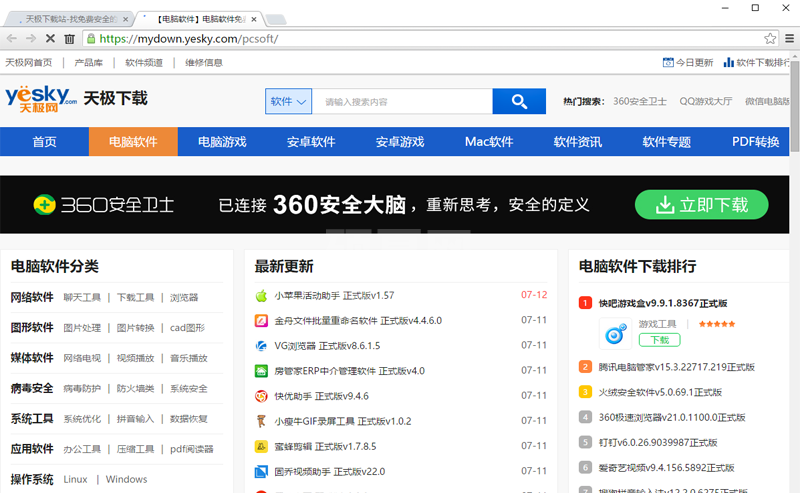Switch to the 天极下载站 browser tab
Image resolution: width=800 pixels, height=493 pixels.
[69, 19]
